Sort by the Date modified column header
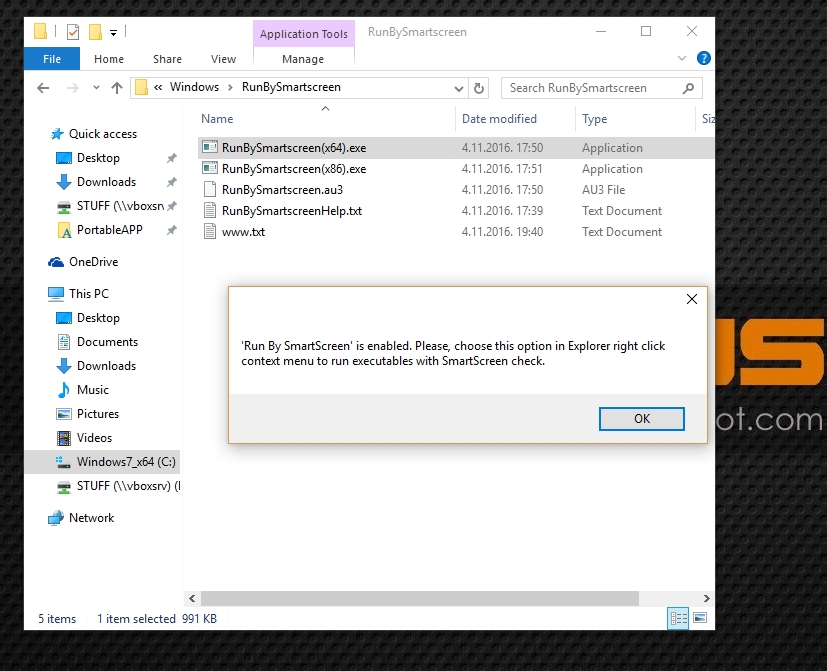Screen dimensions: 827x671 tap(515, 119)
